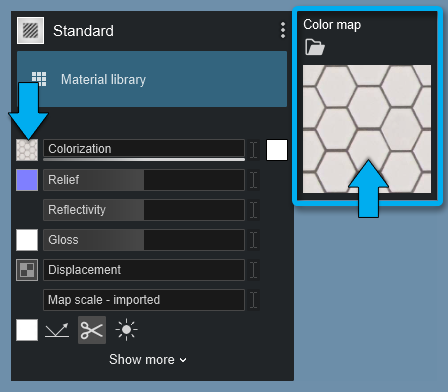
Task: Click the text cursor icon beside Relief
Action: click(x=254, y=180)
